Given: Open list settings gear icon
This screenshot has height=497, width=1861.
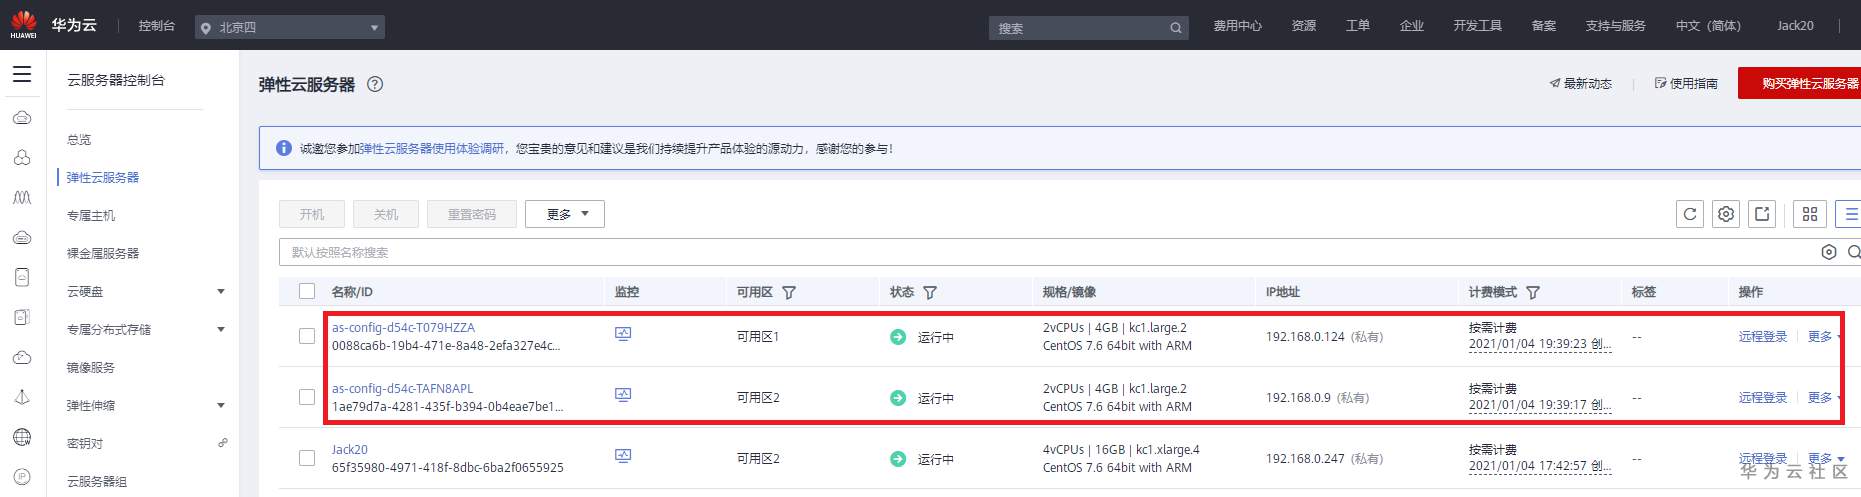Looking at the screenshot, I should (x=1726, y=214).
